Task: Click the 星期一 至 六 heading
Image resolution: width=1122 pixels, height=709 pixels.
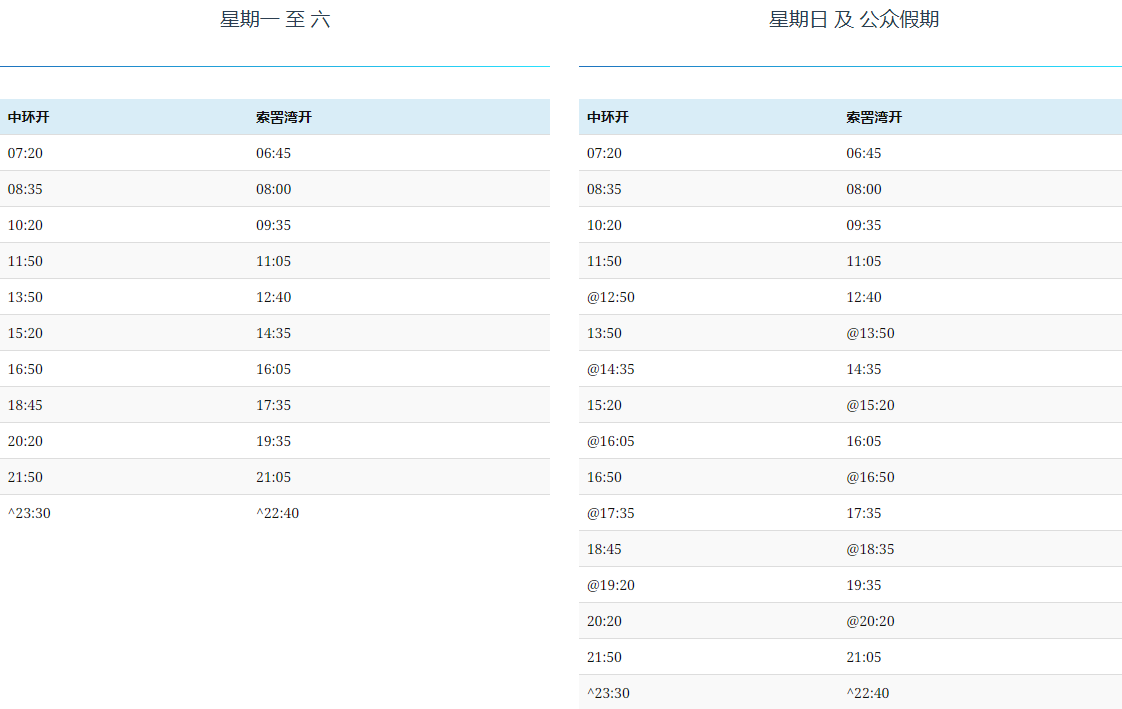Action: pos(275,19)
